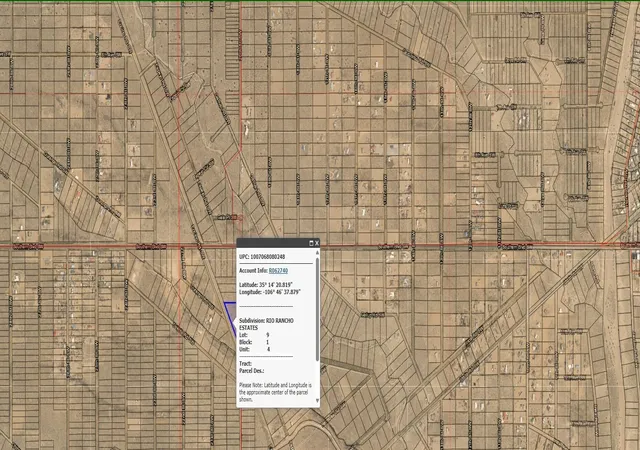The height and width of the screenshot is (450, 640).
Task: Click the small red circle map marker
Action: [x=240, y=218]
